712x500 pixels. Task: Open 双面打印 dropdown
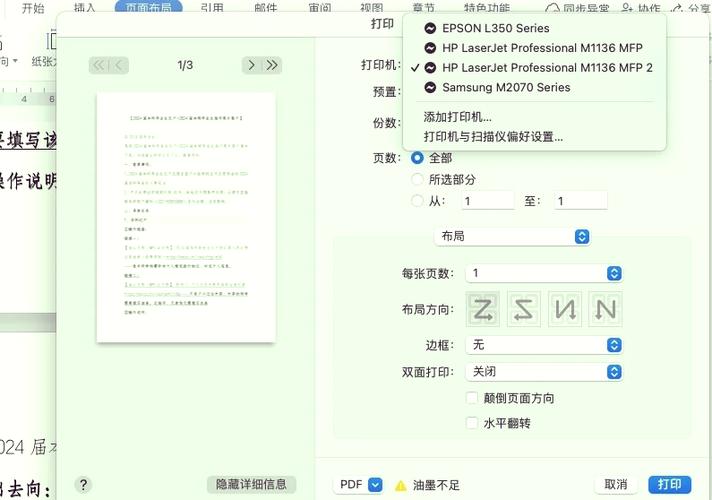(x=544, y=372)
